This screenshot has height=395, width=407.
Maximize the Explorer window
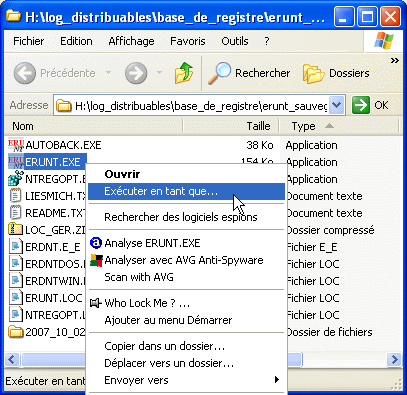367,17
